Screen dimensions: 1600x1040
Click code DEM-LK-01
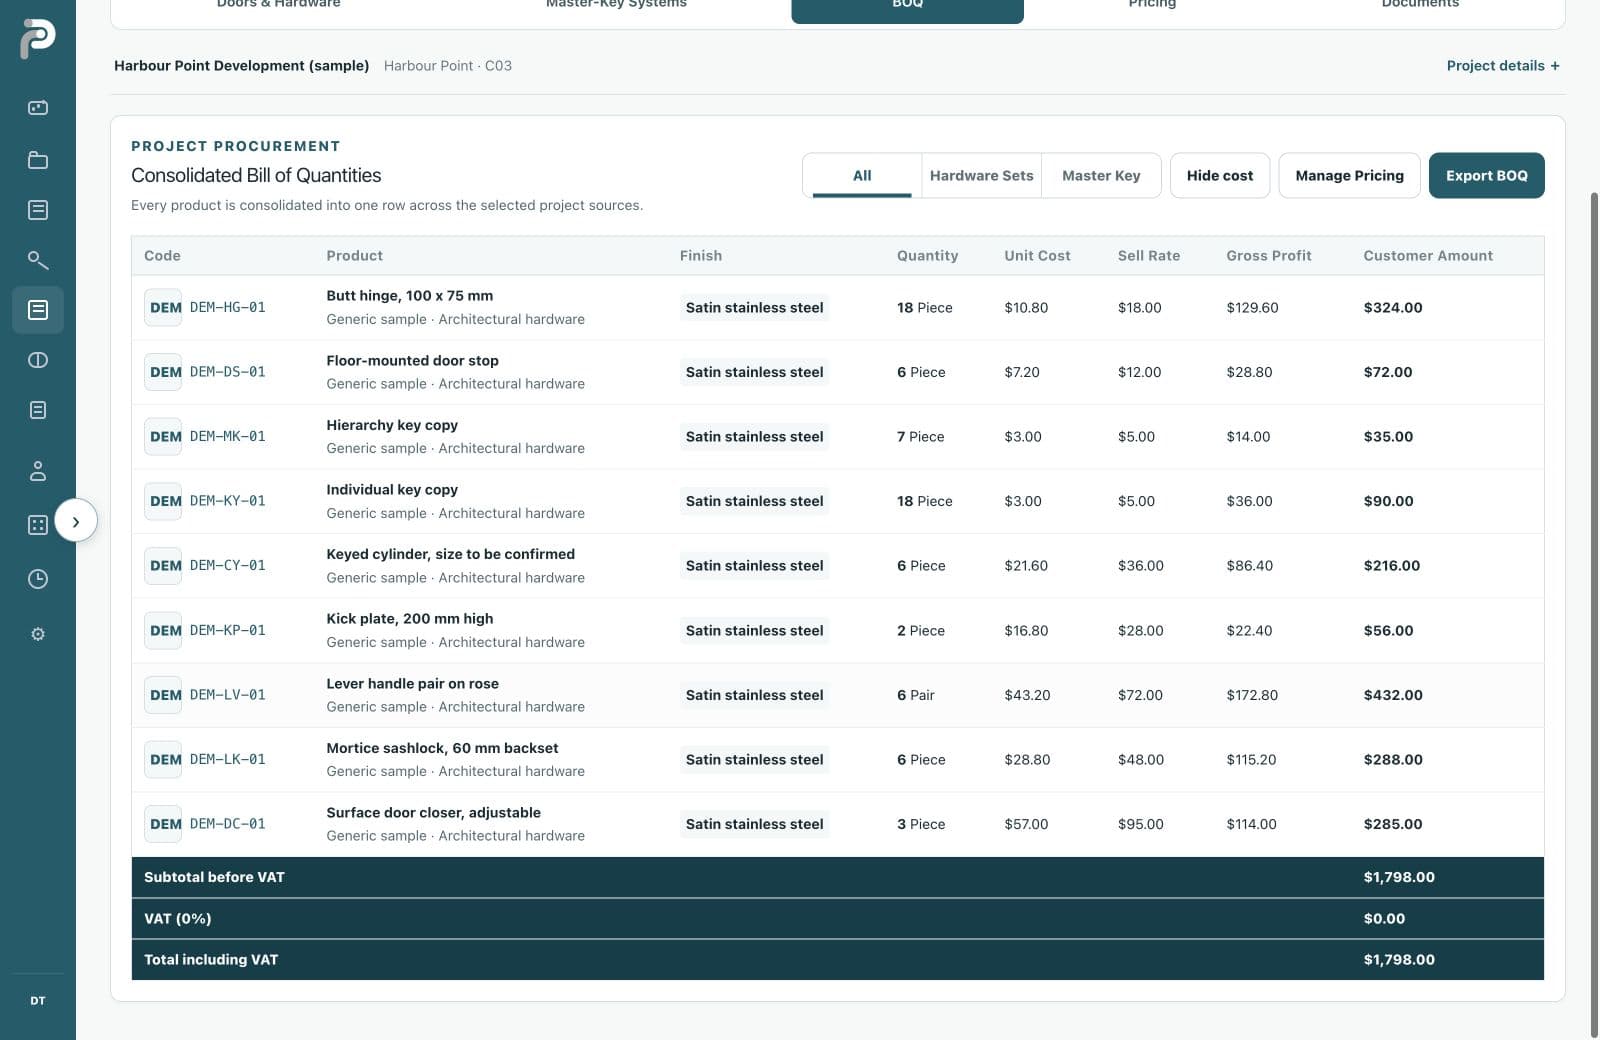tap(228, 760)
